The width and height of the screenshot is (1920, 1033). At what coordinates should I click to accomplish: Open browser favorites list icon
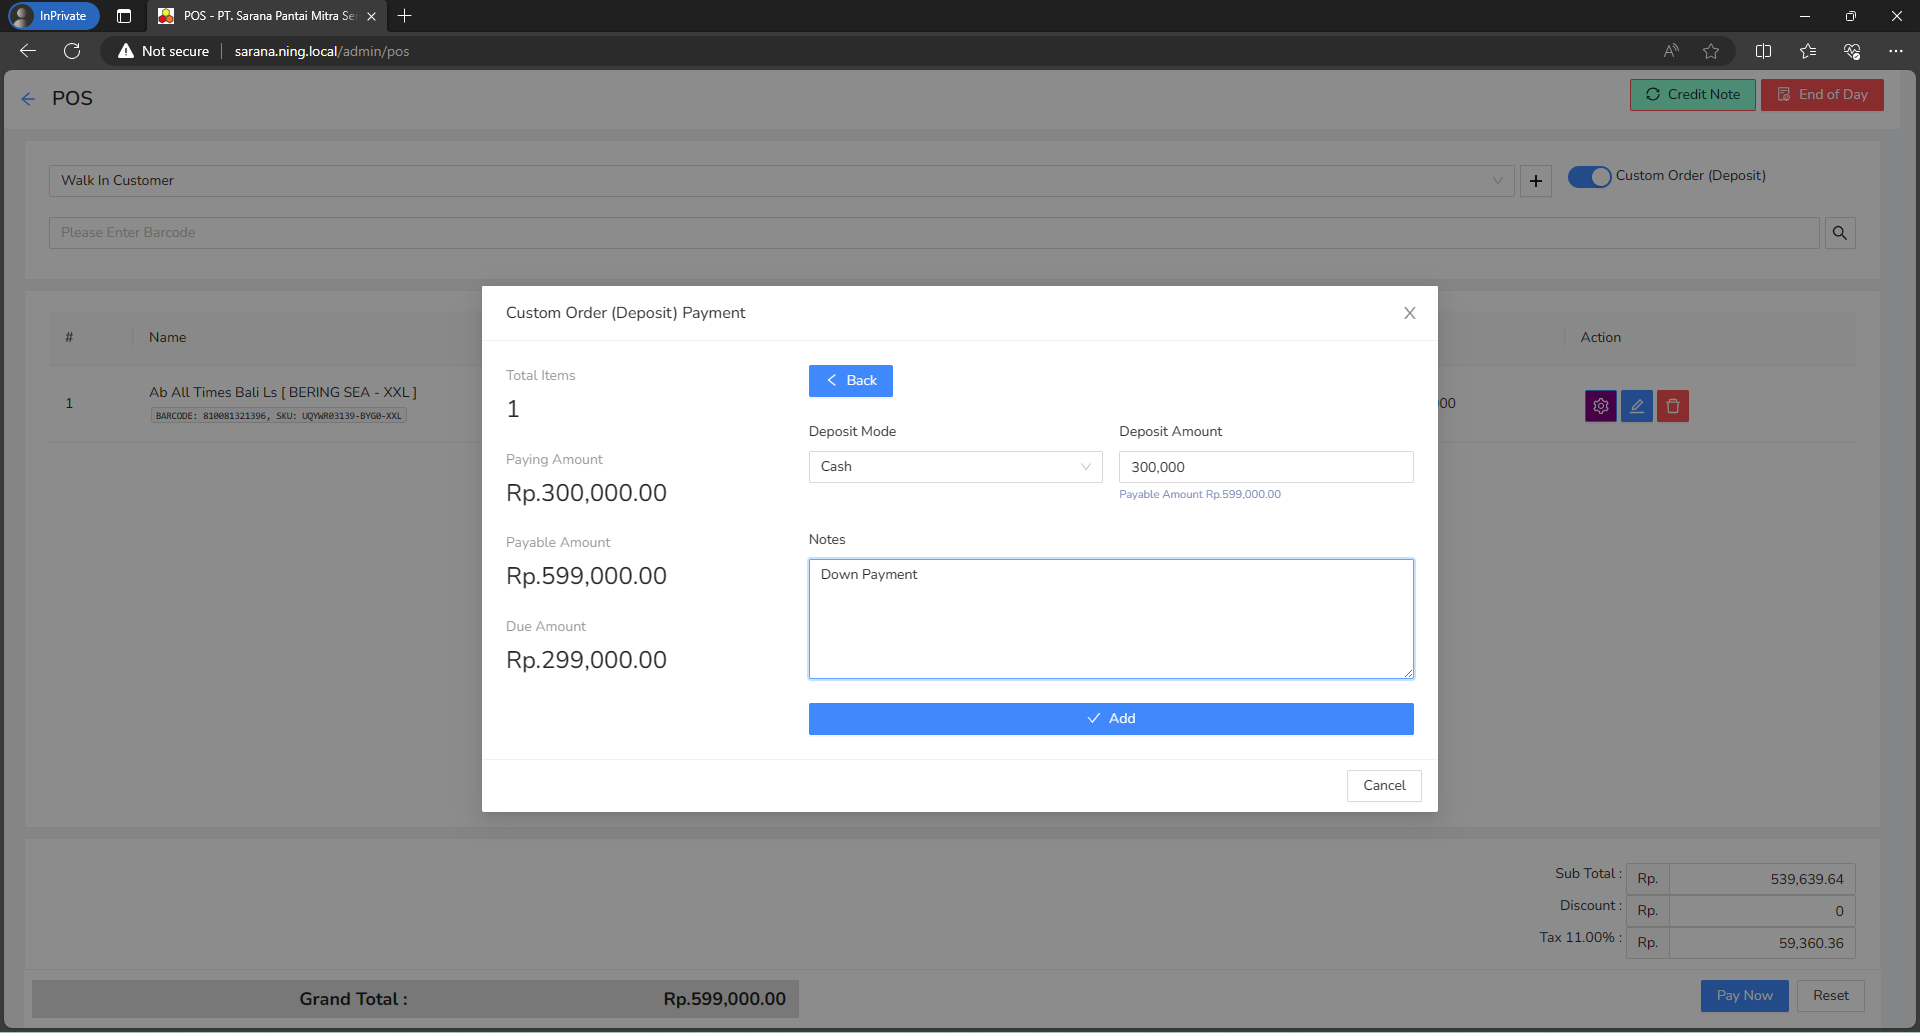coord(1808,51)
